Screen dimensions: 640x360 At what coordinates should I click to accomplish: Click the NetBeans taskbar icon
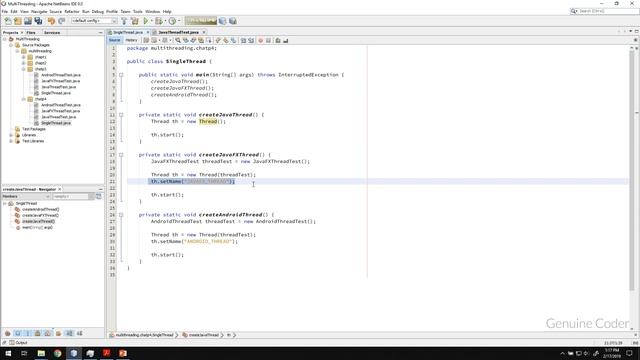tap(74, 353)
